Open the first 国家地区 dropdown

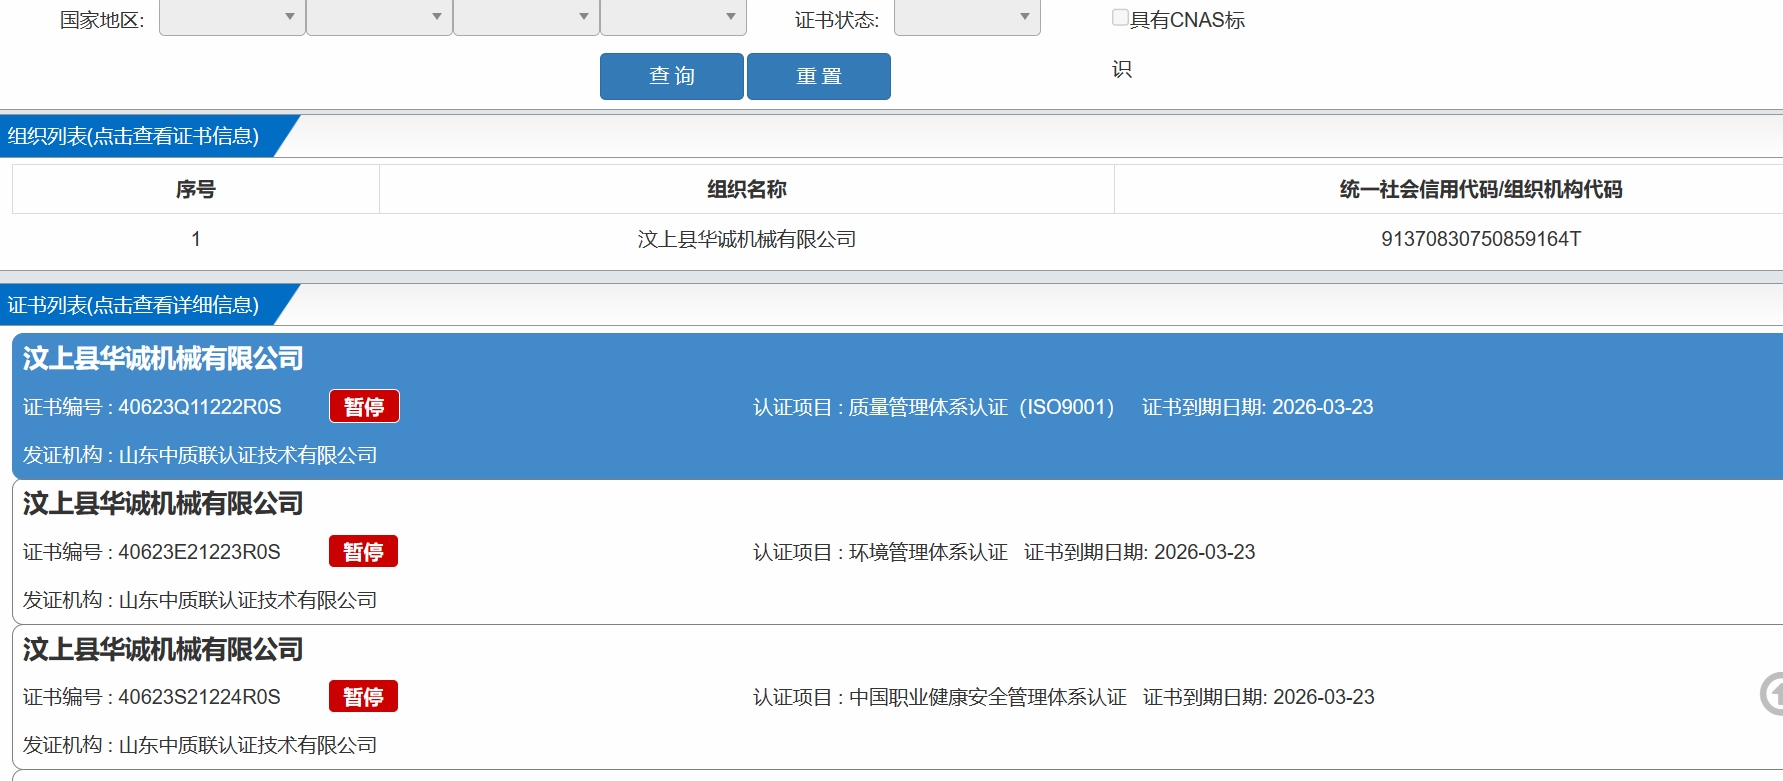(232, 18)
